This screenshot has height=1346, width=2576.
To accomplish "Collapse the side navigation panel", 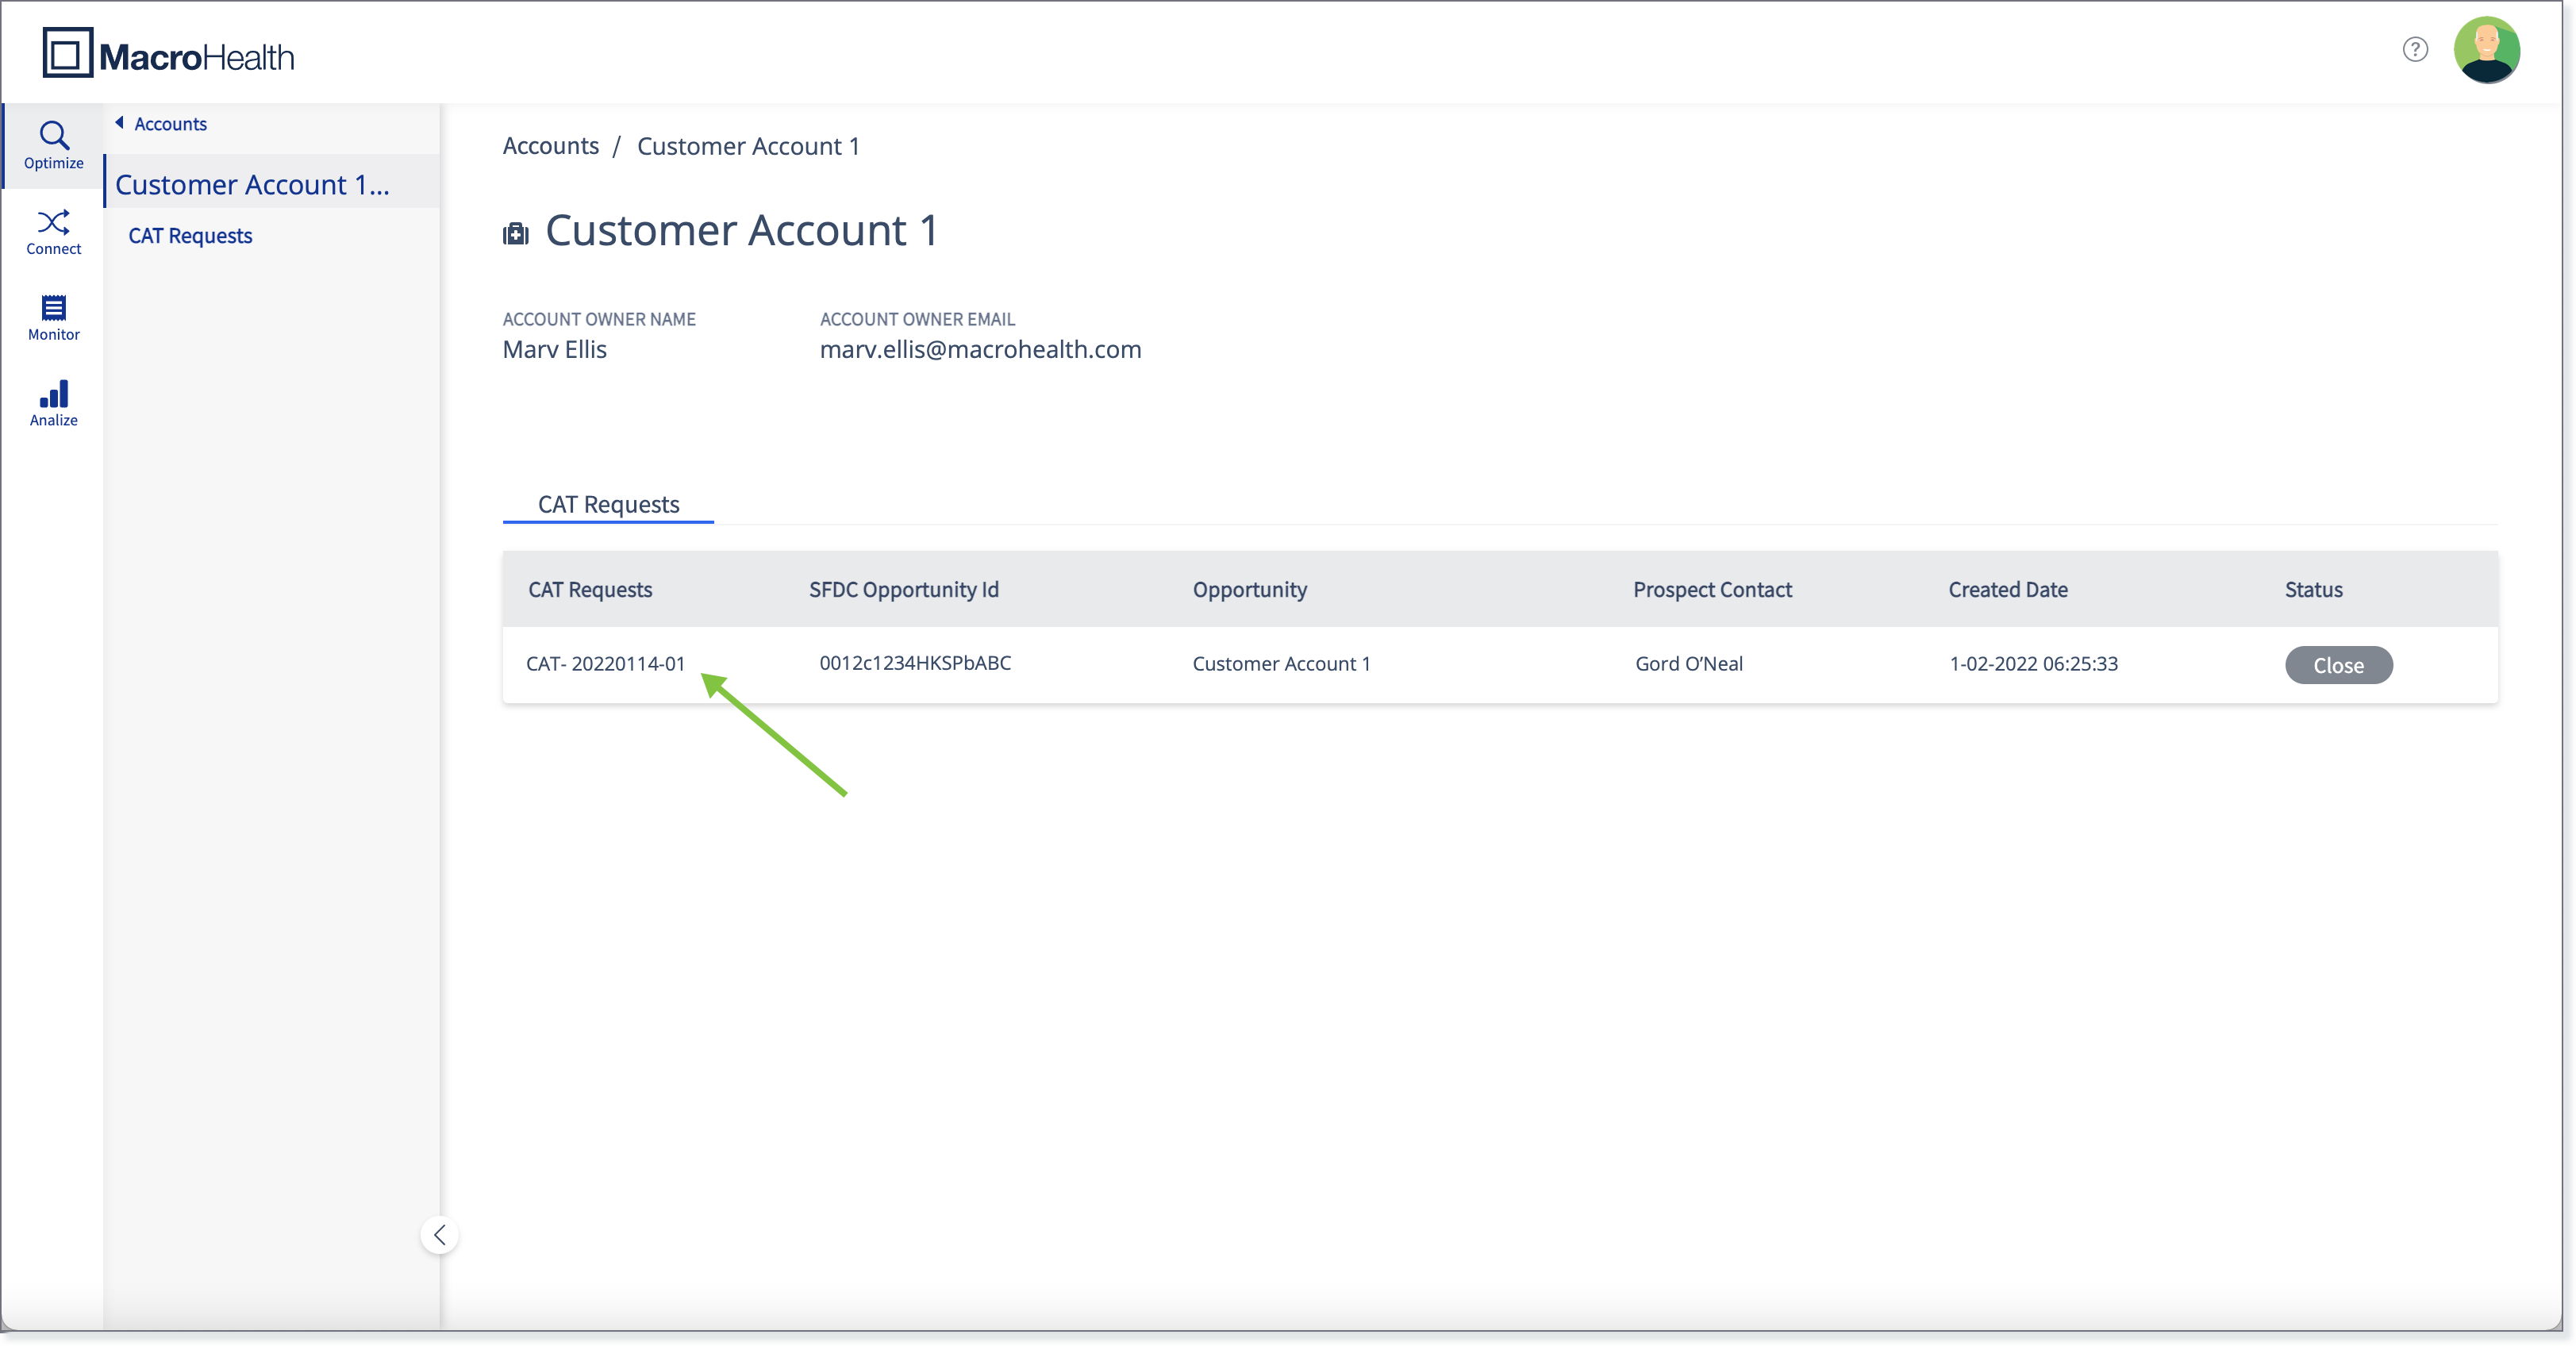I will (x=440, y=1235).
